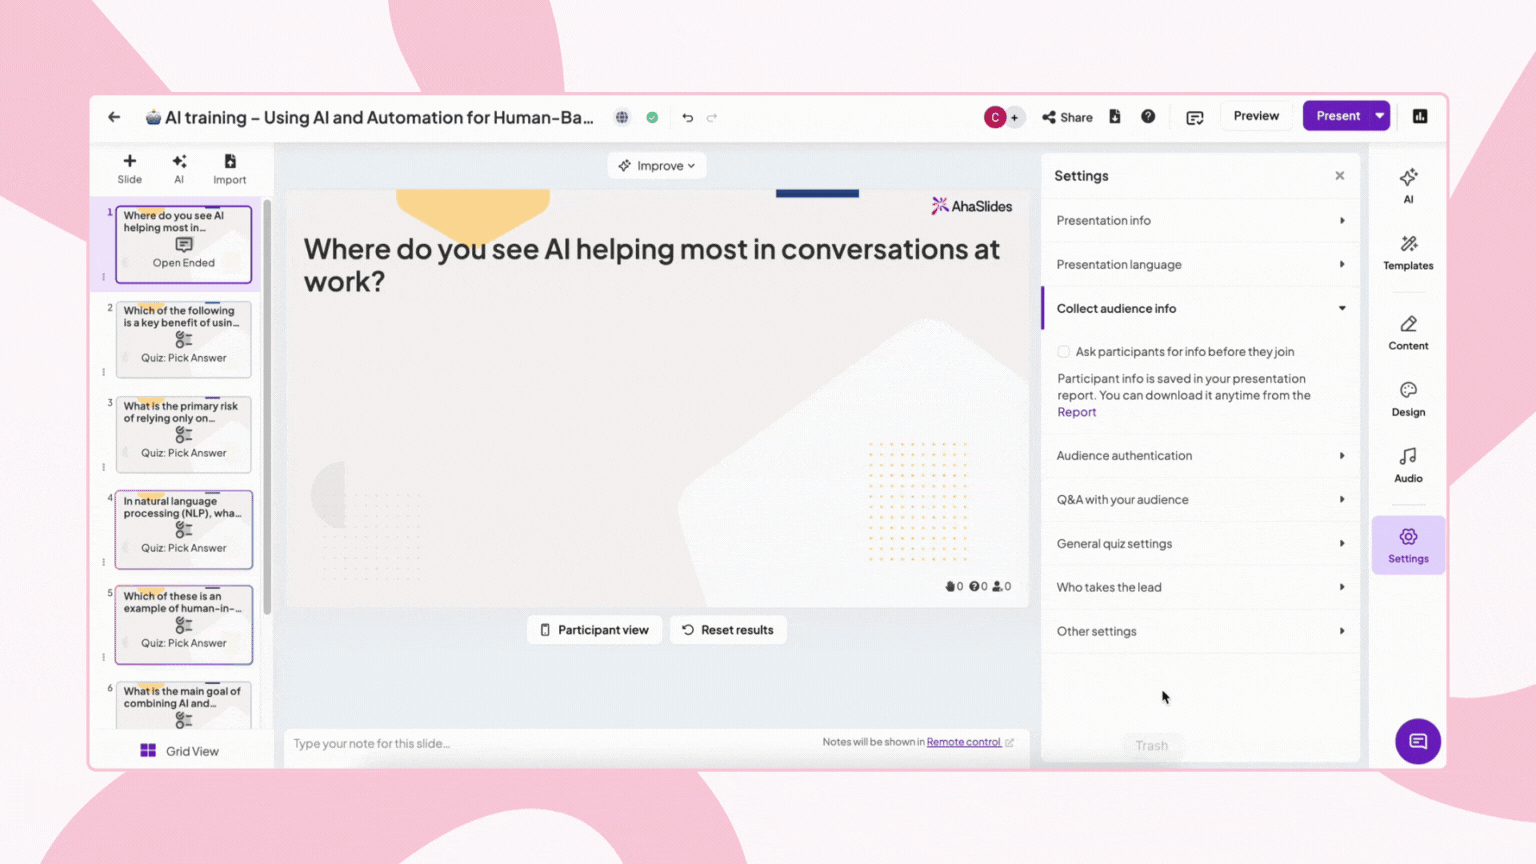The image size is (1536, 864).
Task: Enable ask participants for info before joining
Action: pos(1064,352)
